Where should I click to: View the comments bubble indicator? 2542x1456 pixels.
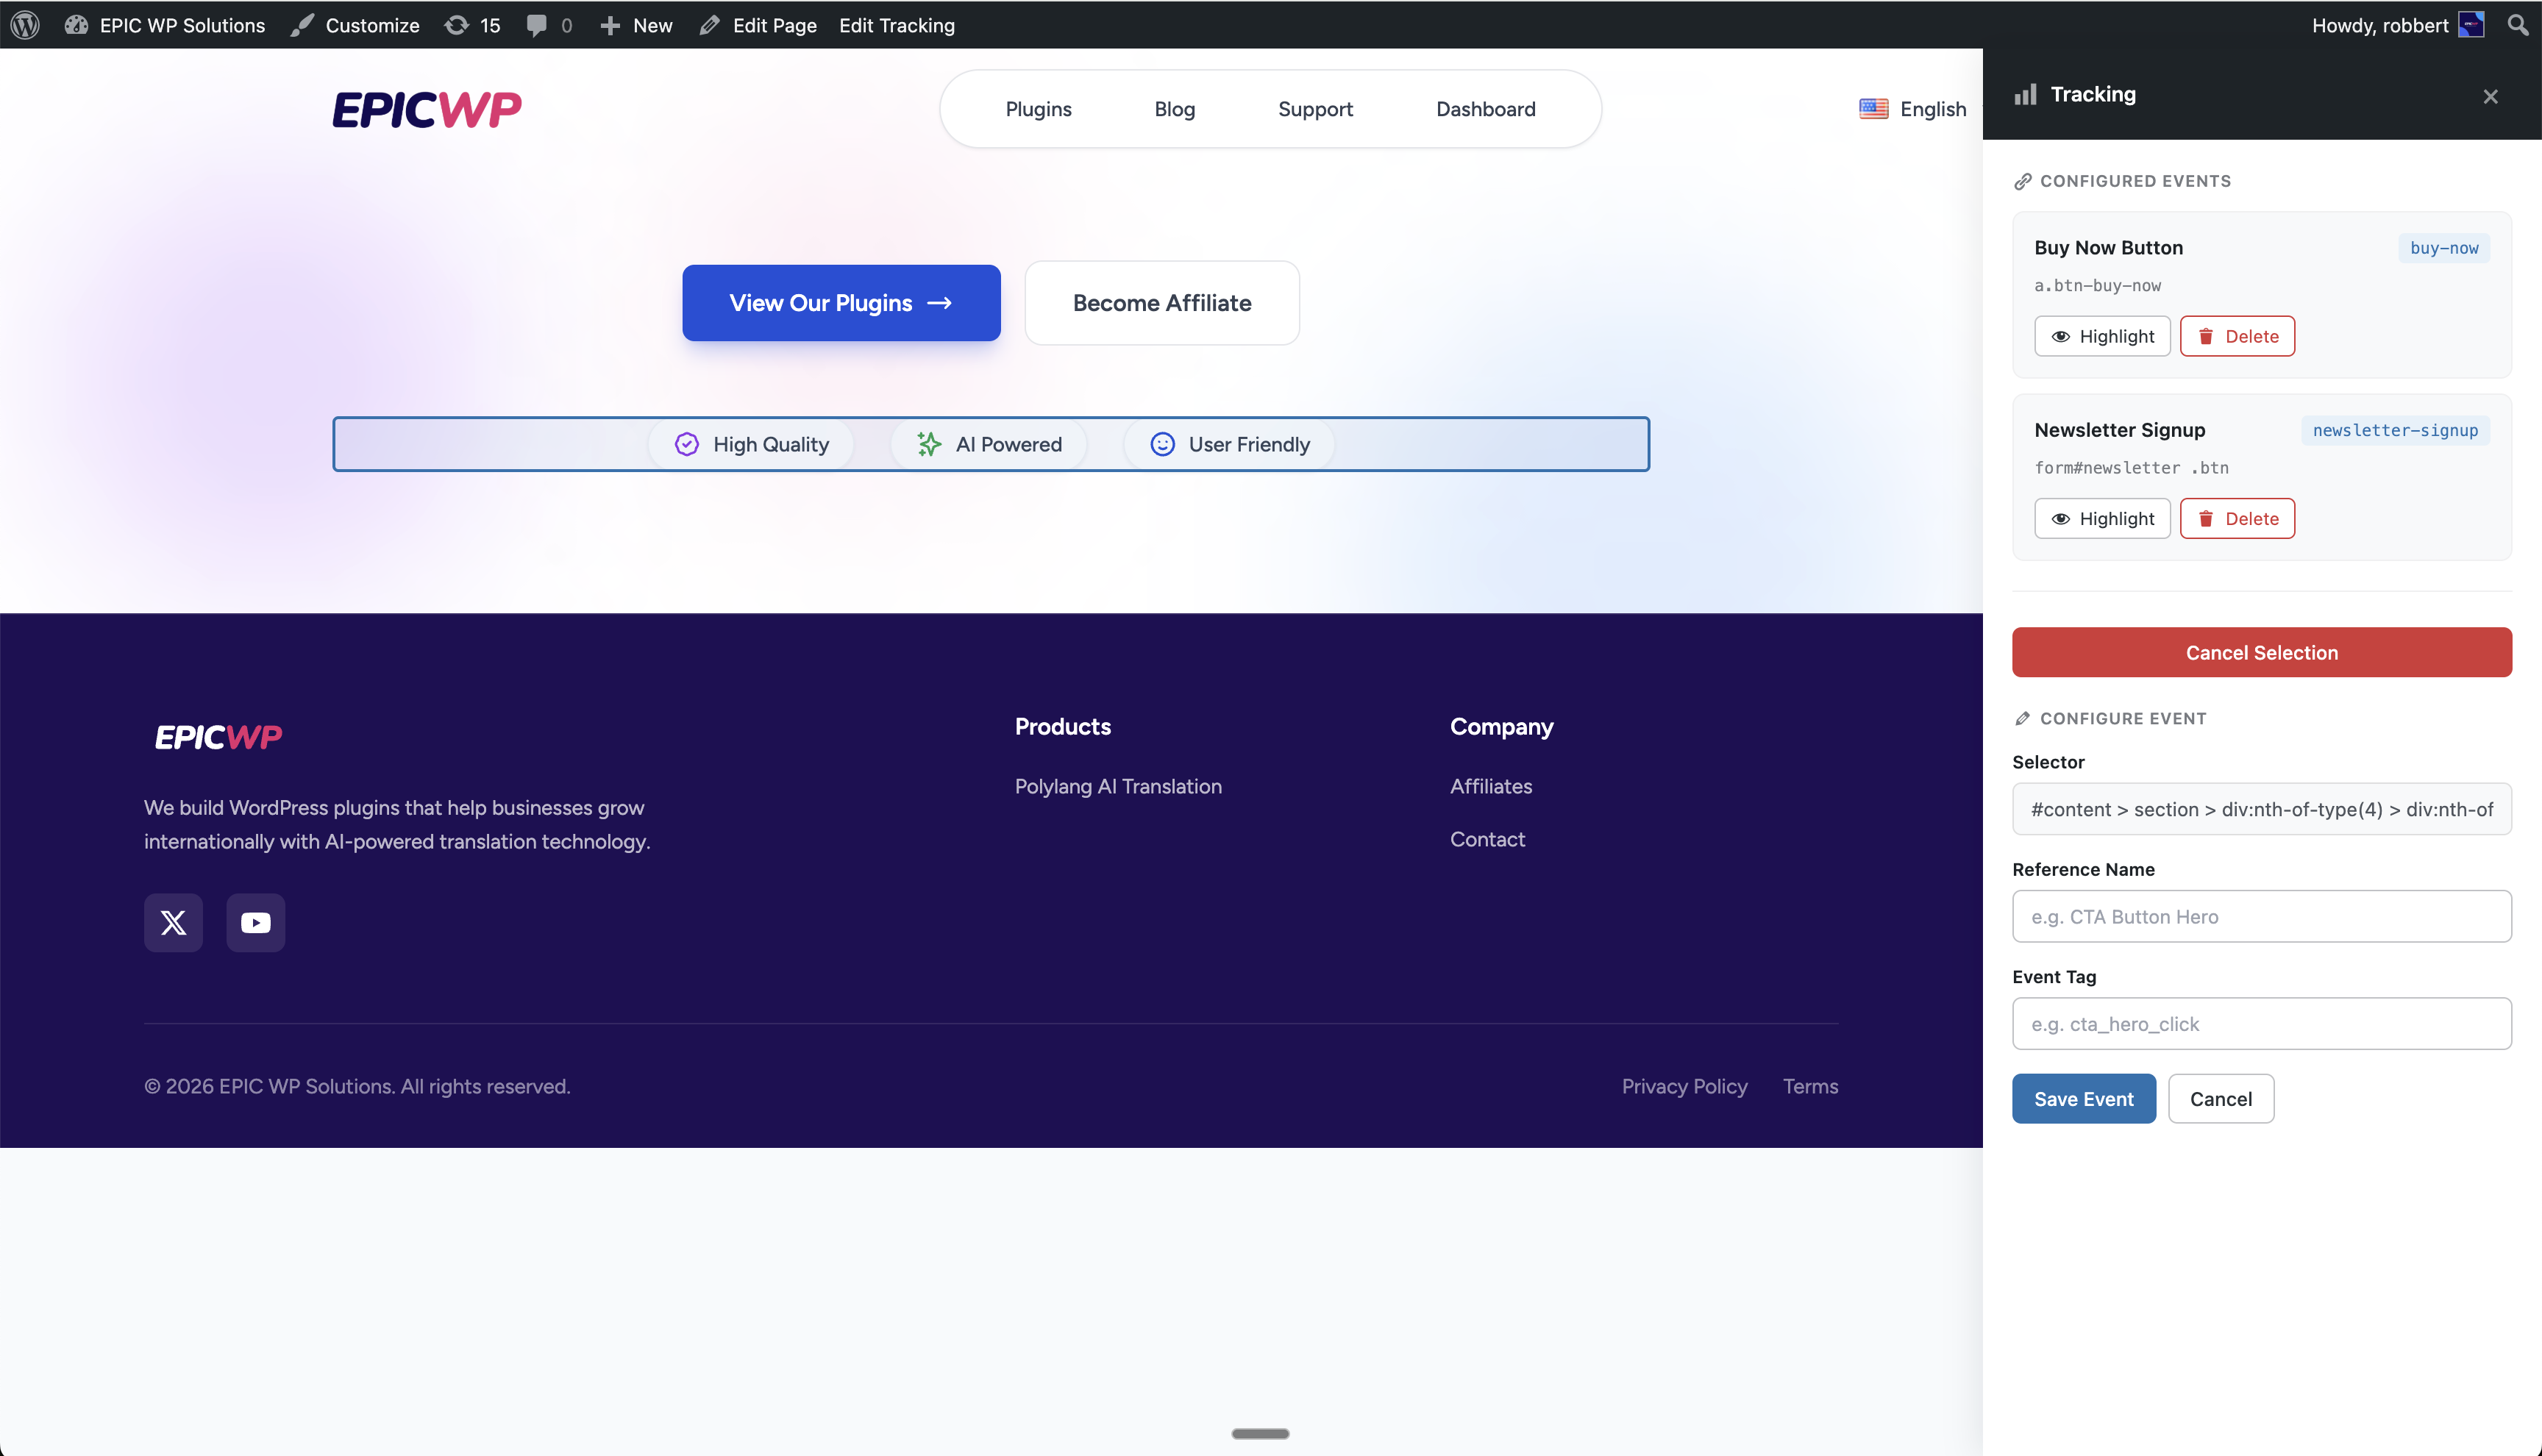(549, 25)
